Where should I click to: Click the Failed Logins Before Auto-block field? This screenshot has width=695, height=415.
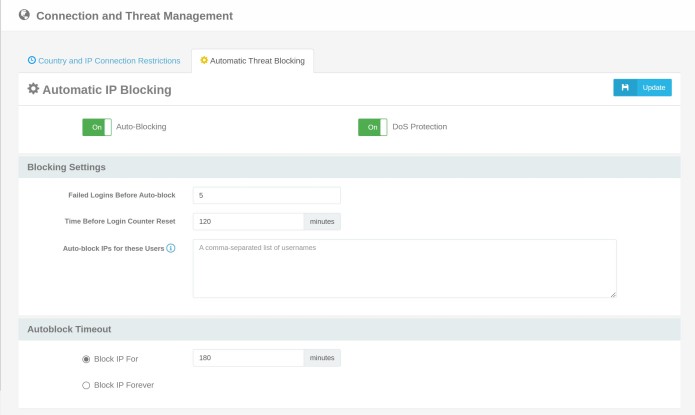click(266, 195)
